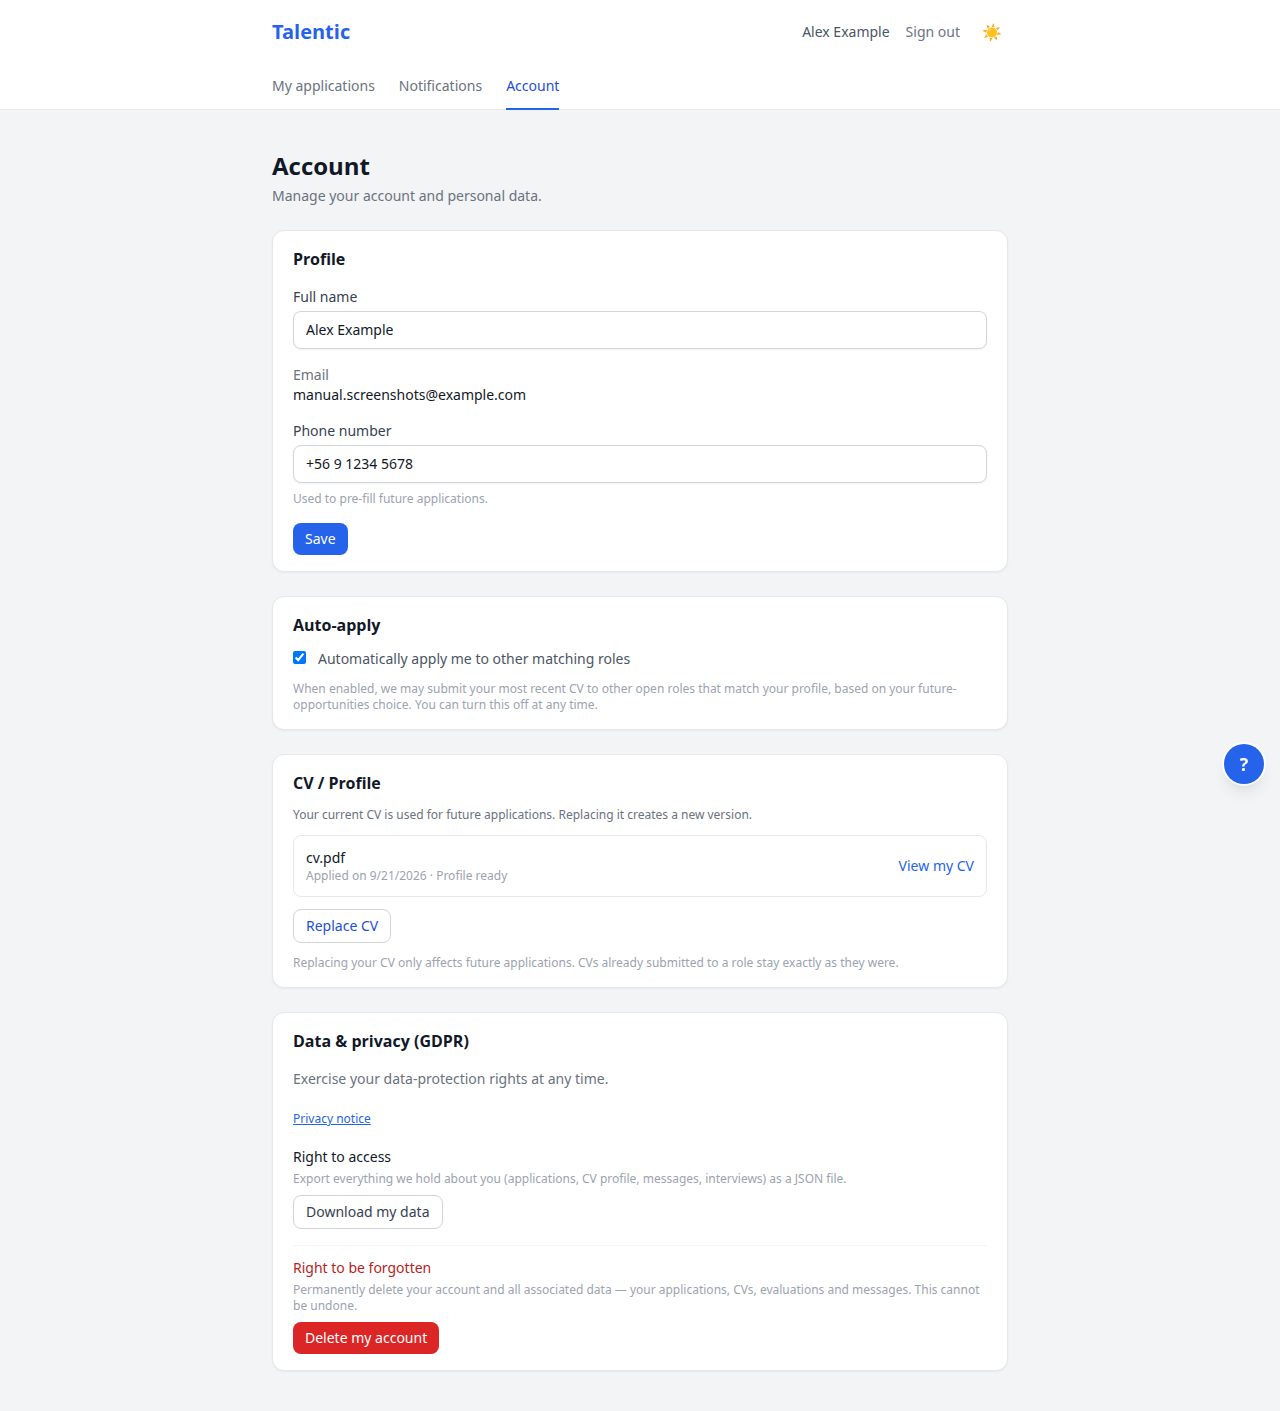The width and height of the screenshot is (1280, 1411).
Task: Click the Talentic logo
Action: pos(311,32)
